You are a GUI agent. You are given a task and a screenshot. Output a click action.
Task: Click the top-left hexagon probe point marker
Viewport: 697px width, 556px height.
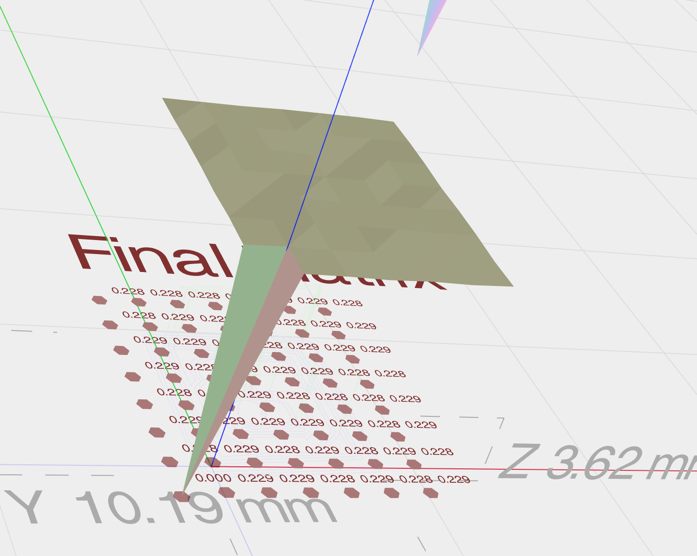pos(99,300)
